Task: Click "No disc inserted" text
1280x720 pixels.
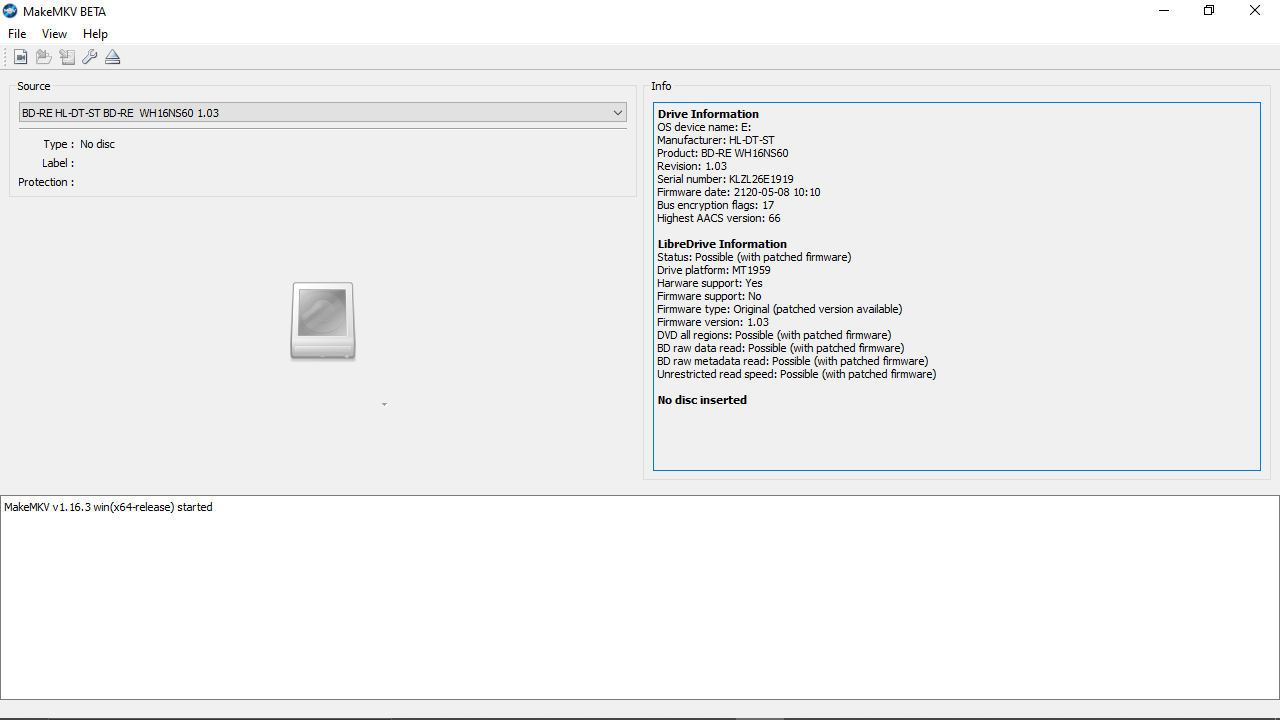Action: point(702,400)
